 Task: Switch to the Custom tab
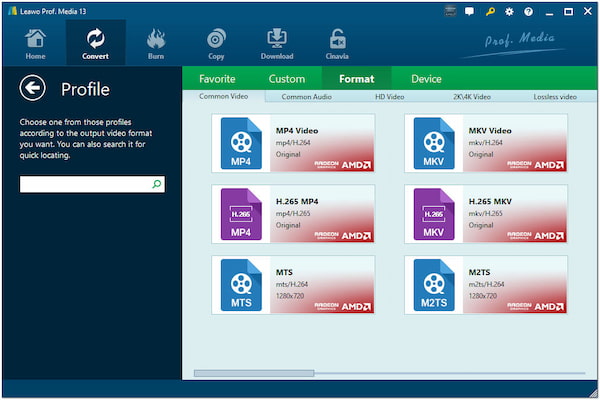point(287,78)
